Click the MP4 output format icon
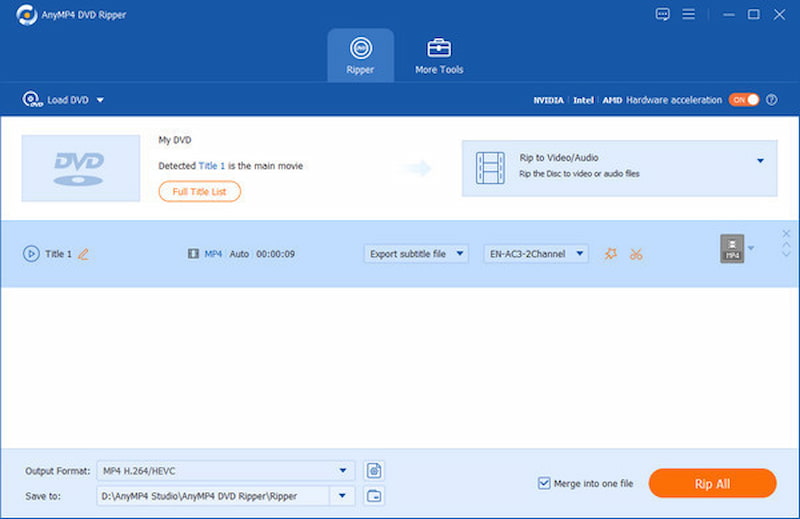This screenshot has width=800, height=519. tap(732, 249)
